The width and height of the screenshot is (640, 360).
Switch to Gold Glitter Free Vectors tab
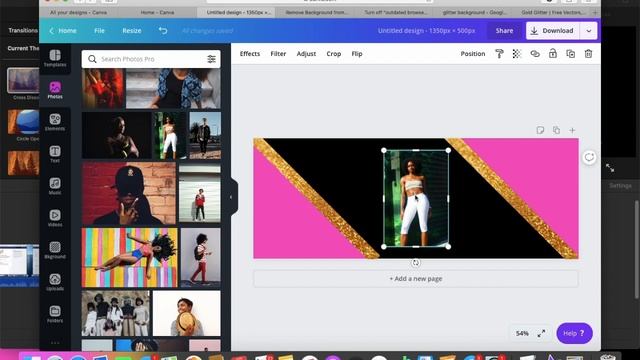[553, 13]
